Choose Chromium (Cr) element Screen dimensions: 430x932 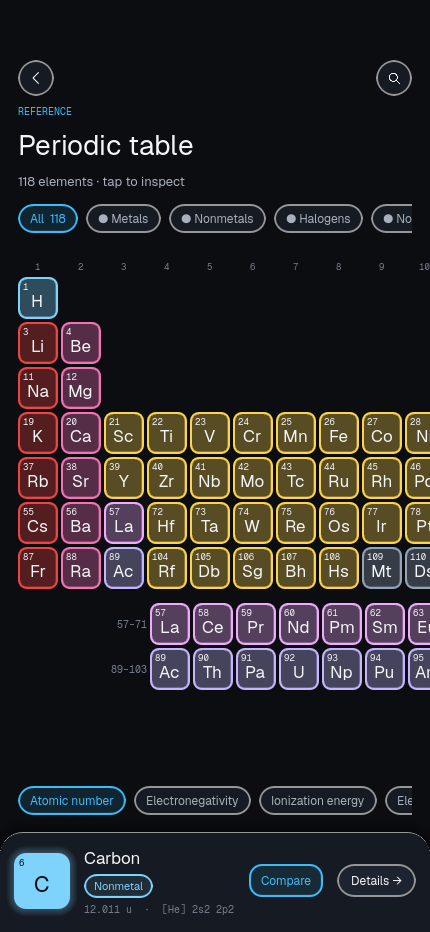253,433
